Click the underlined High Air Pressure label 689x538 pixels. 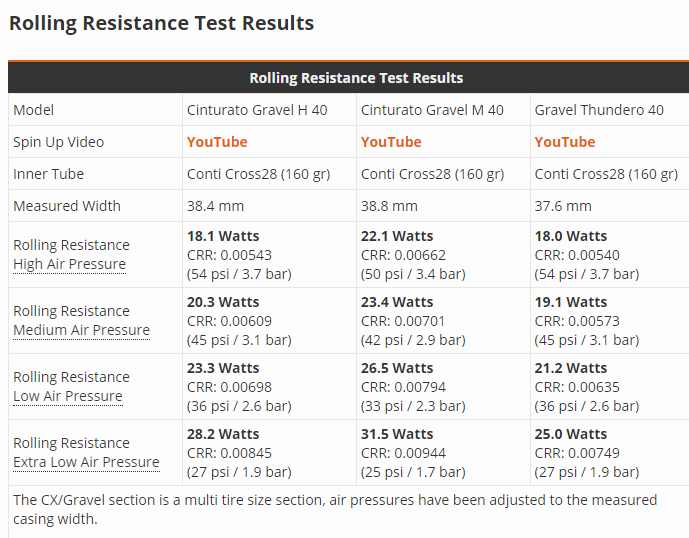pyautogui.click(x=69, y=264)
